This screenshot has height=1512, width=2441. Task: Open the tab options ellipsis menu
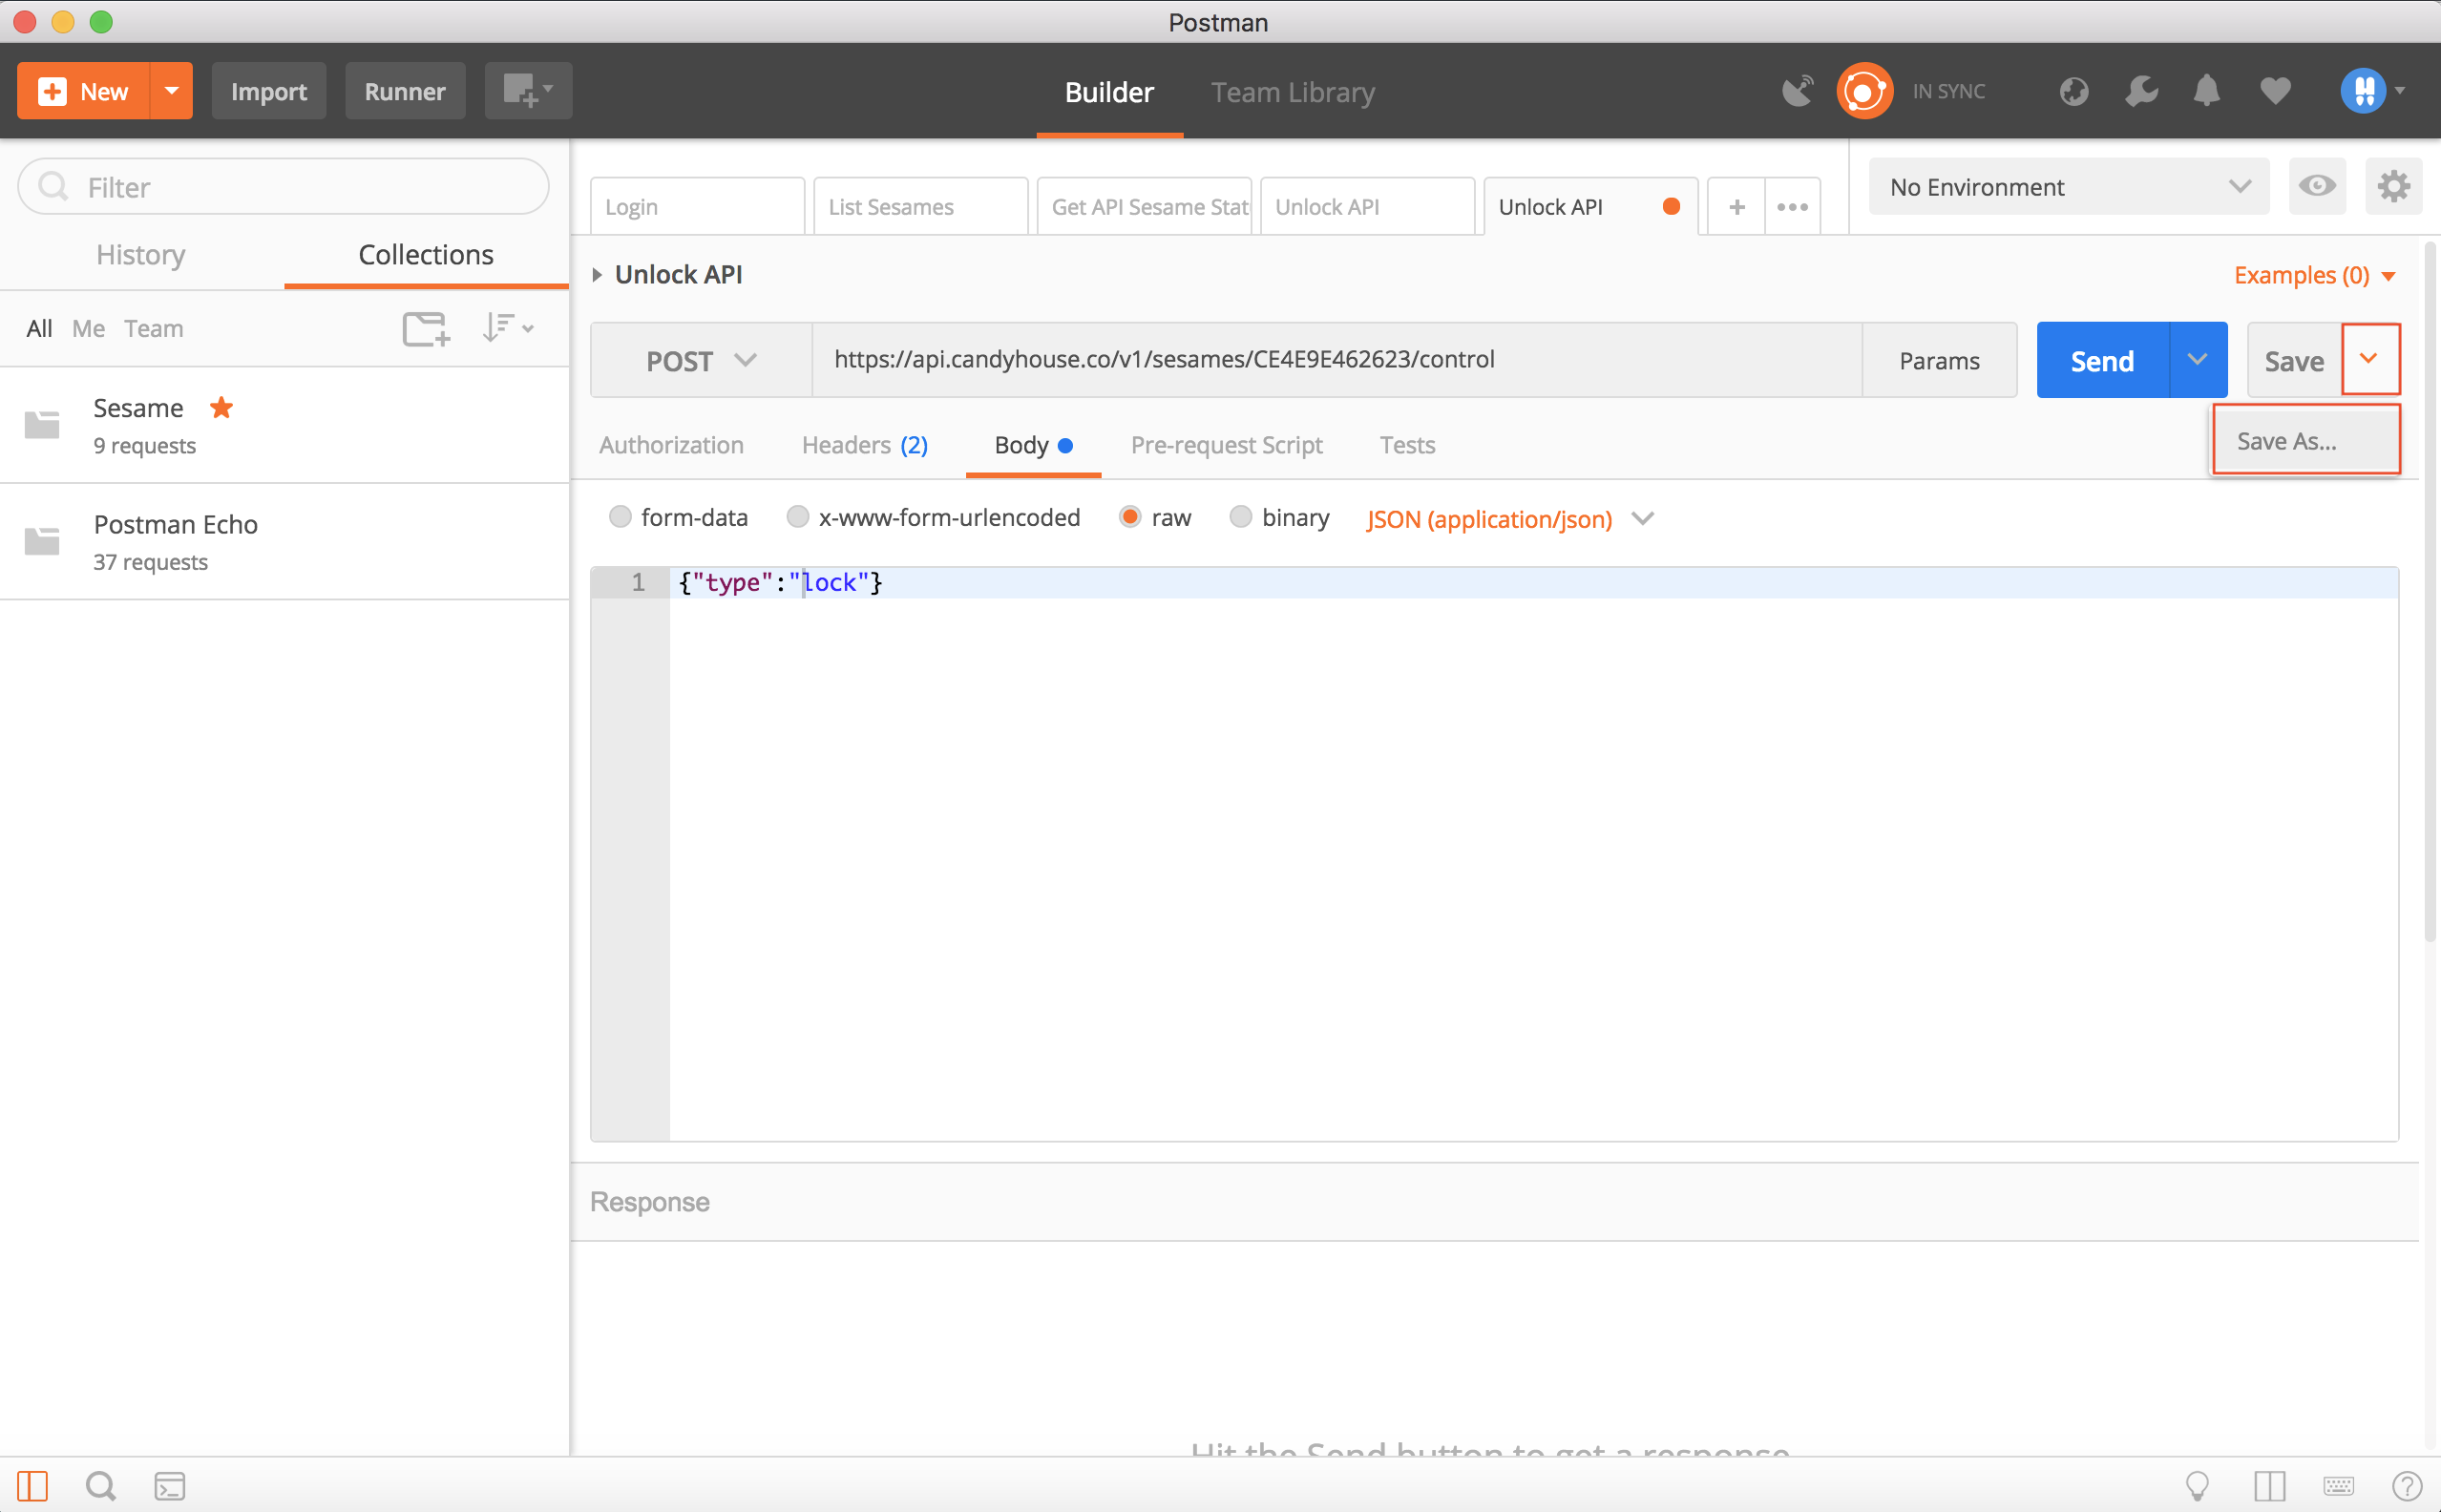coord(1792,206)
